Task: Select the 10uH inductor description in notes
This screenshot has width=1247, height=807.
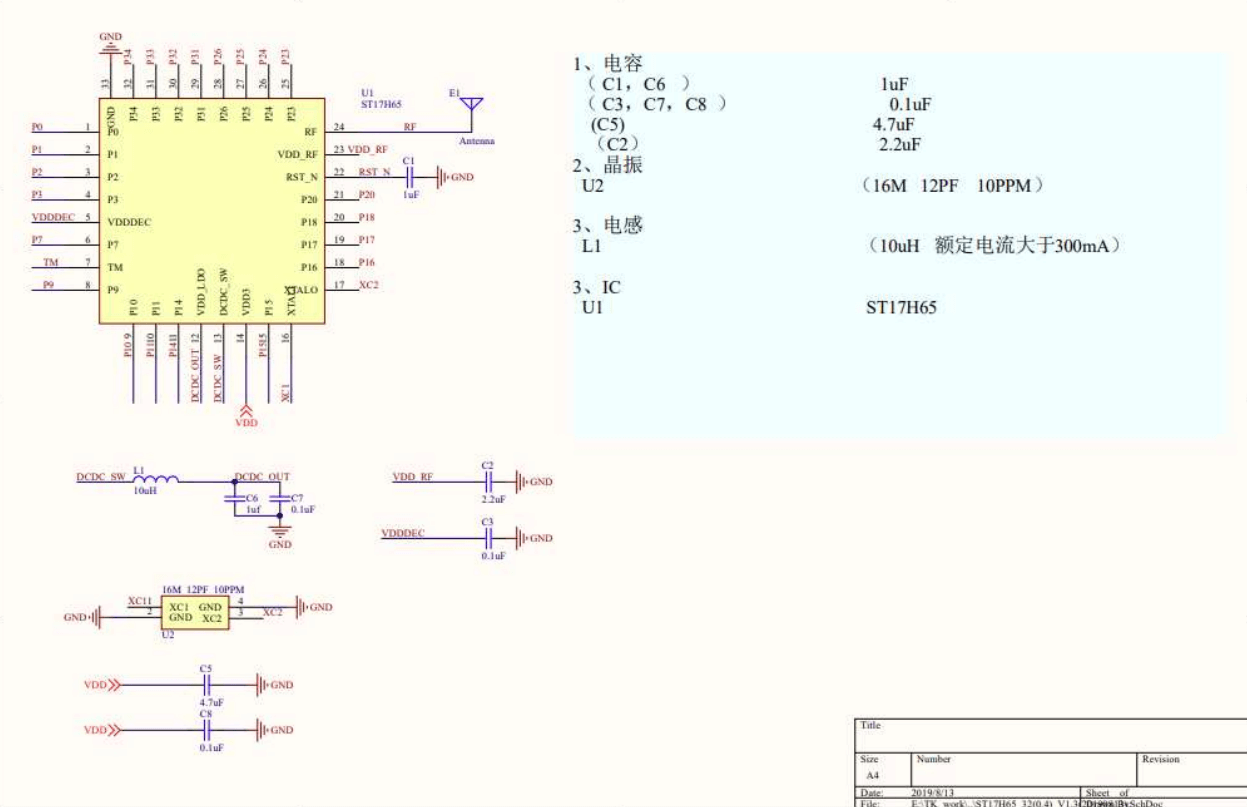Action: click(x=993, y=246)
